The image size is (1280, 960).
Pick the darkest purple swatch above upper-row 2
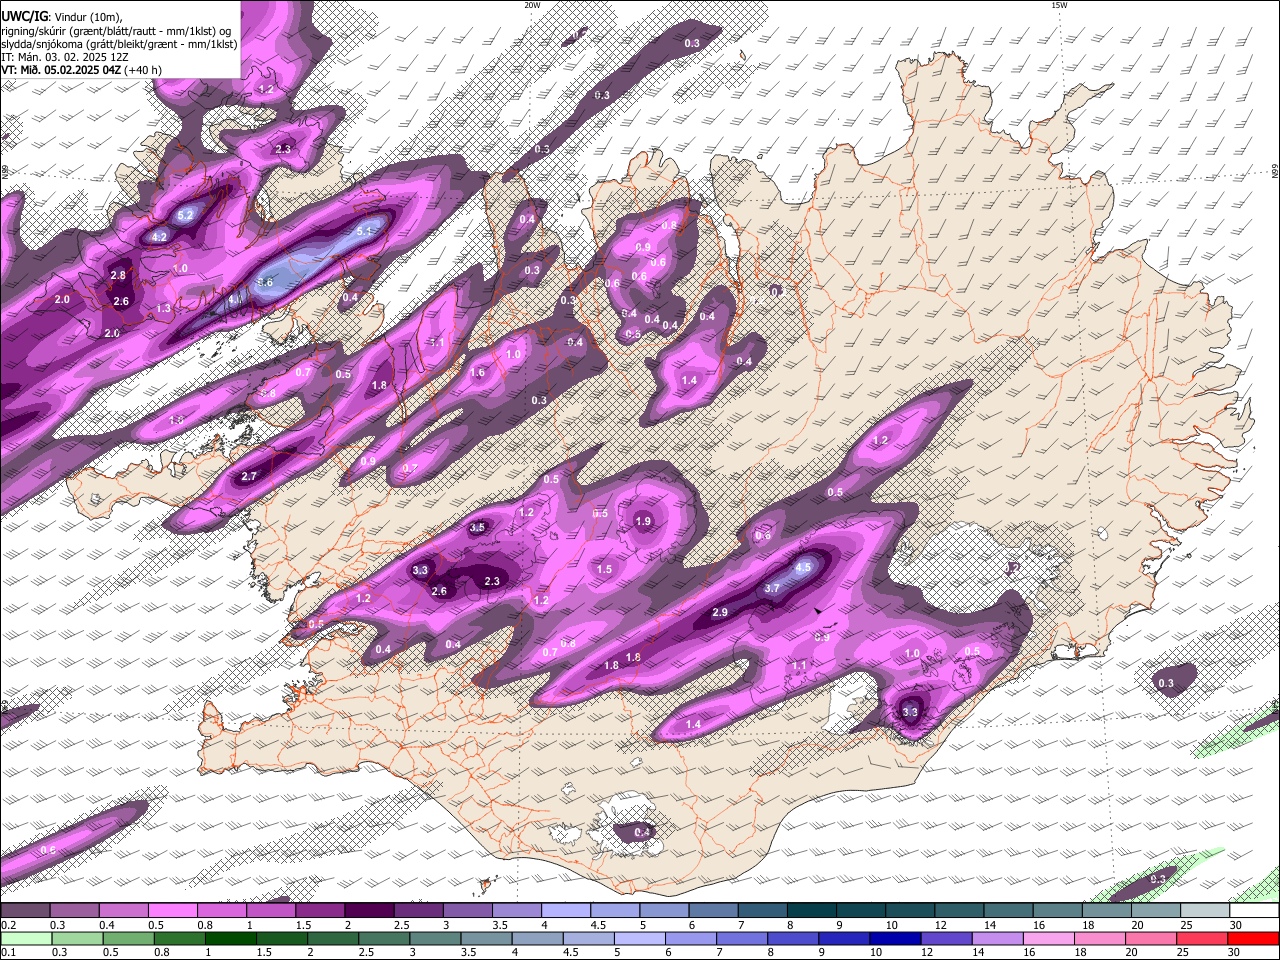(x=369, y=911)
